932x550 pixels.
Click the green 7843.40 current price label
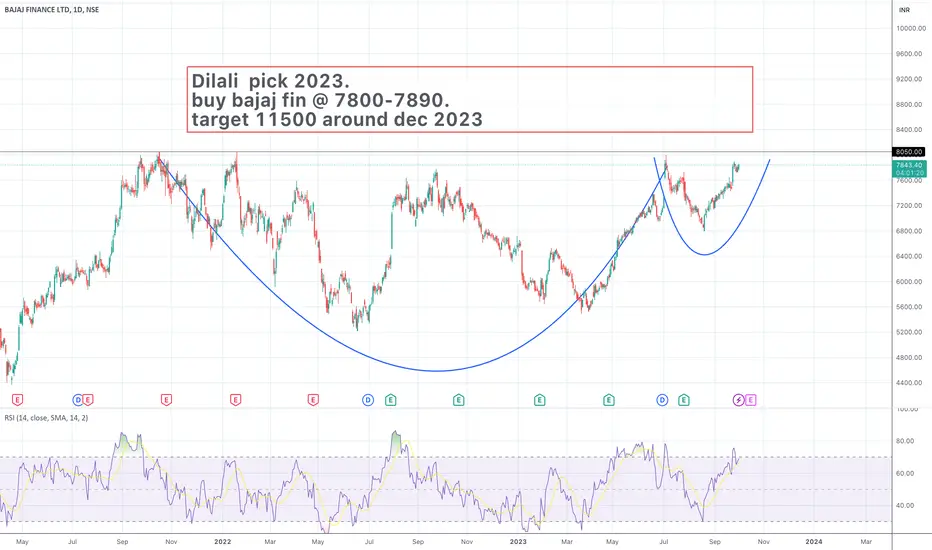tap(909, 169)
